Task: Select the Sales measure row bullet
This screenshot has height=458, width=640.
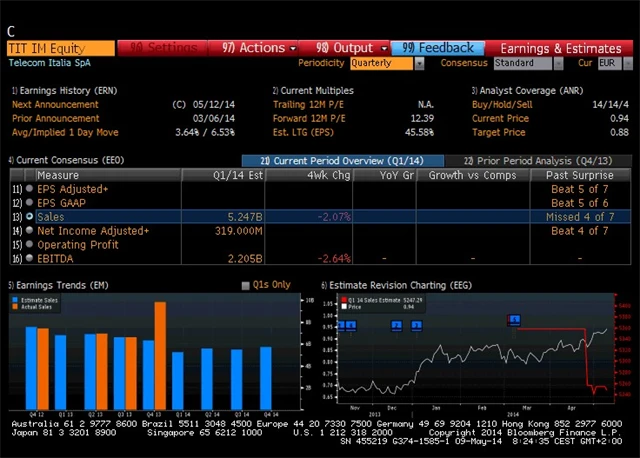Action: [x=29, y=216]
